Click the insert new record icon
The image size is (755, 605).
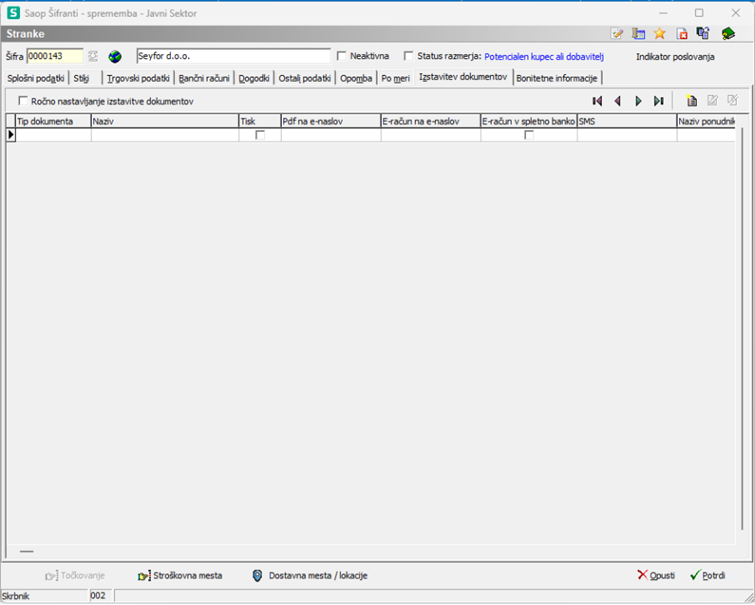[x=691, y=101]
